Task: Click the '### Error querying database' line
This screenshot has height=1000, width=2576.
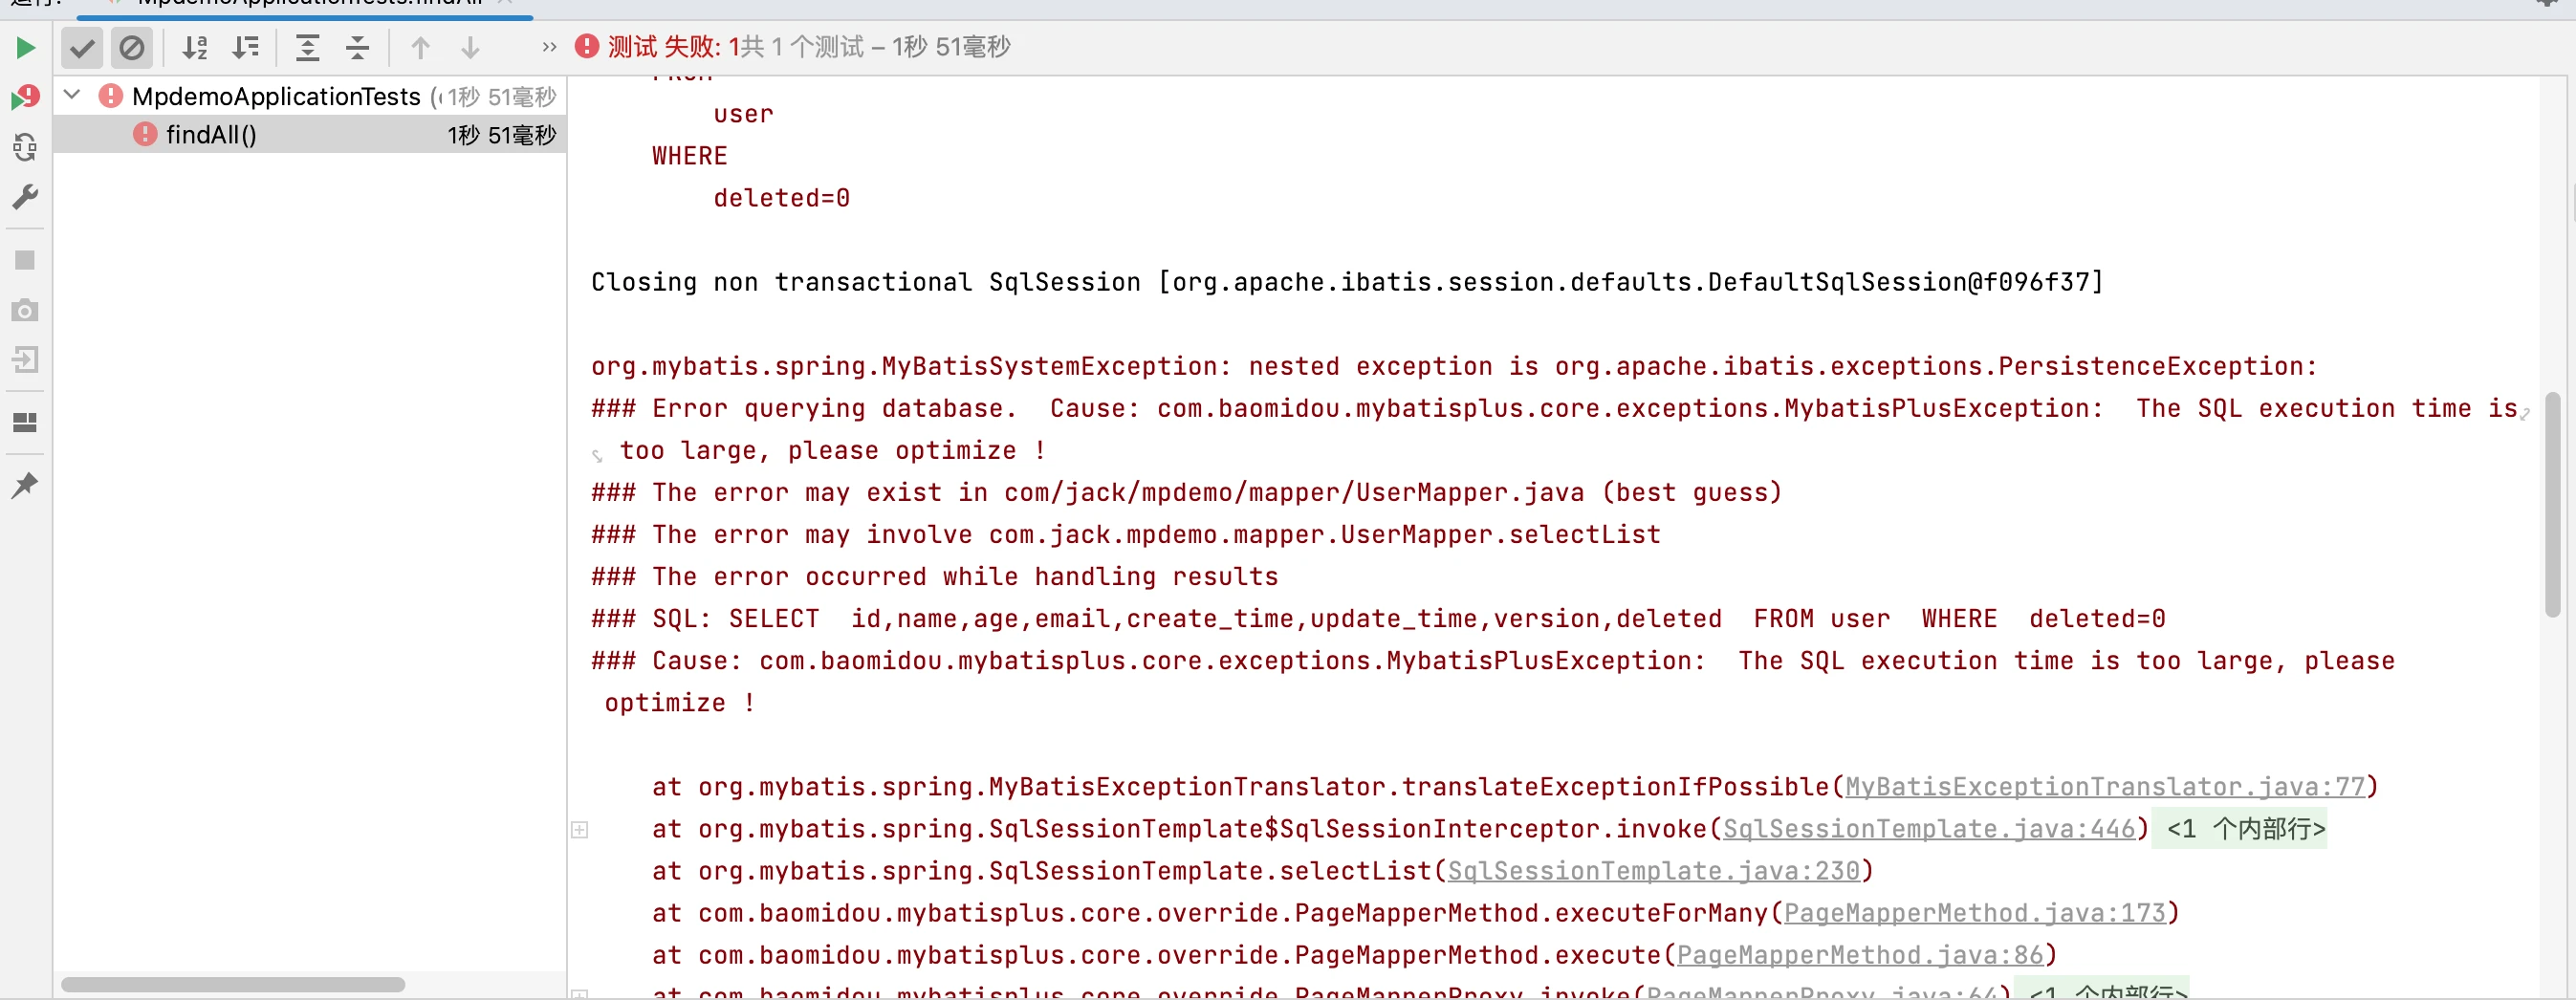Action: [x=1554, y=408]
